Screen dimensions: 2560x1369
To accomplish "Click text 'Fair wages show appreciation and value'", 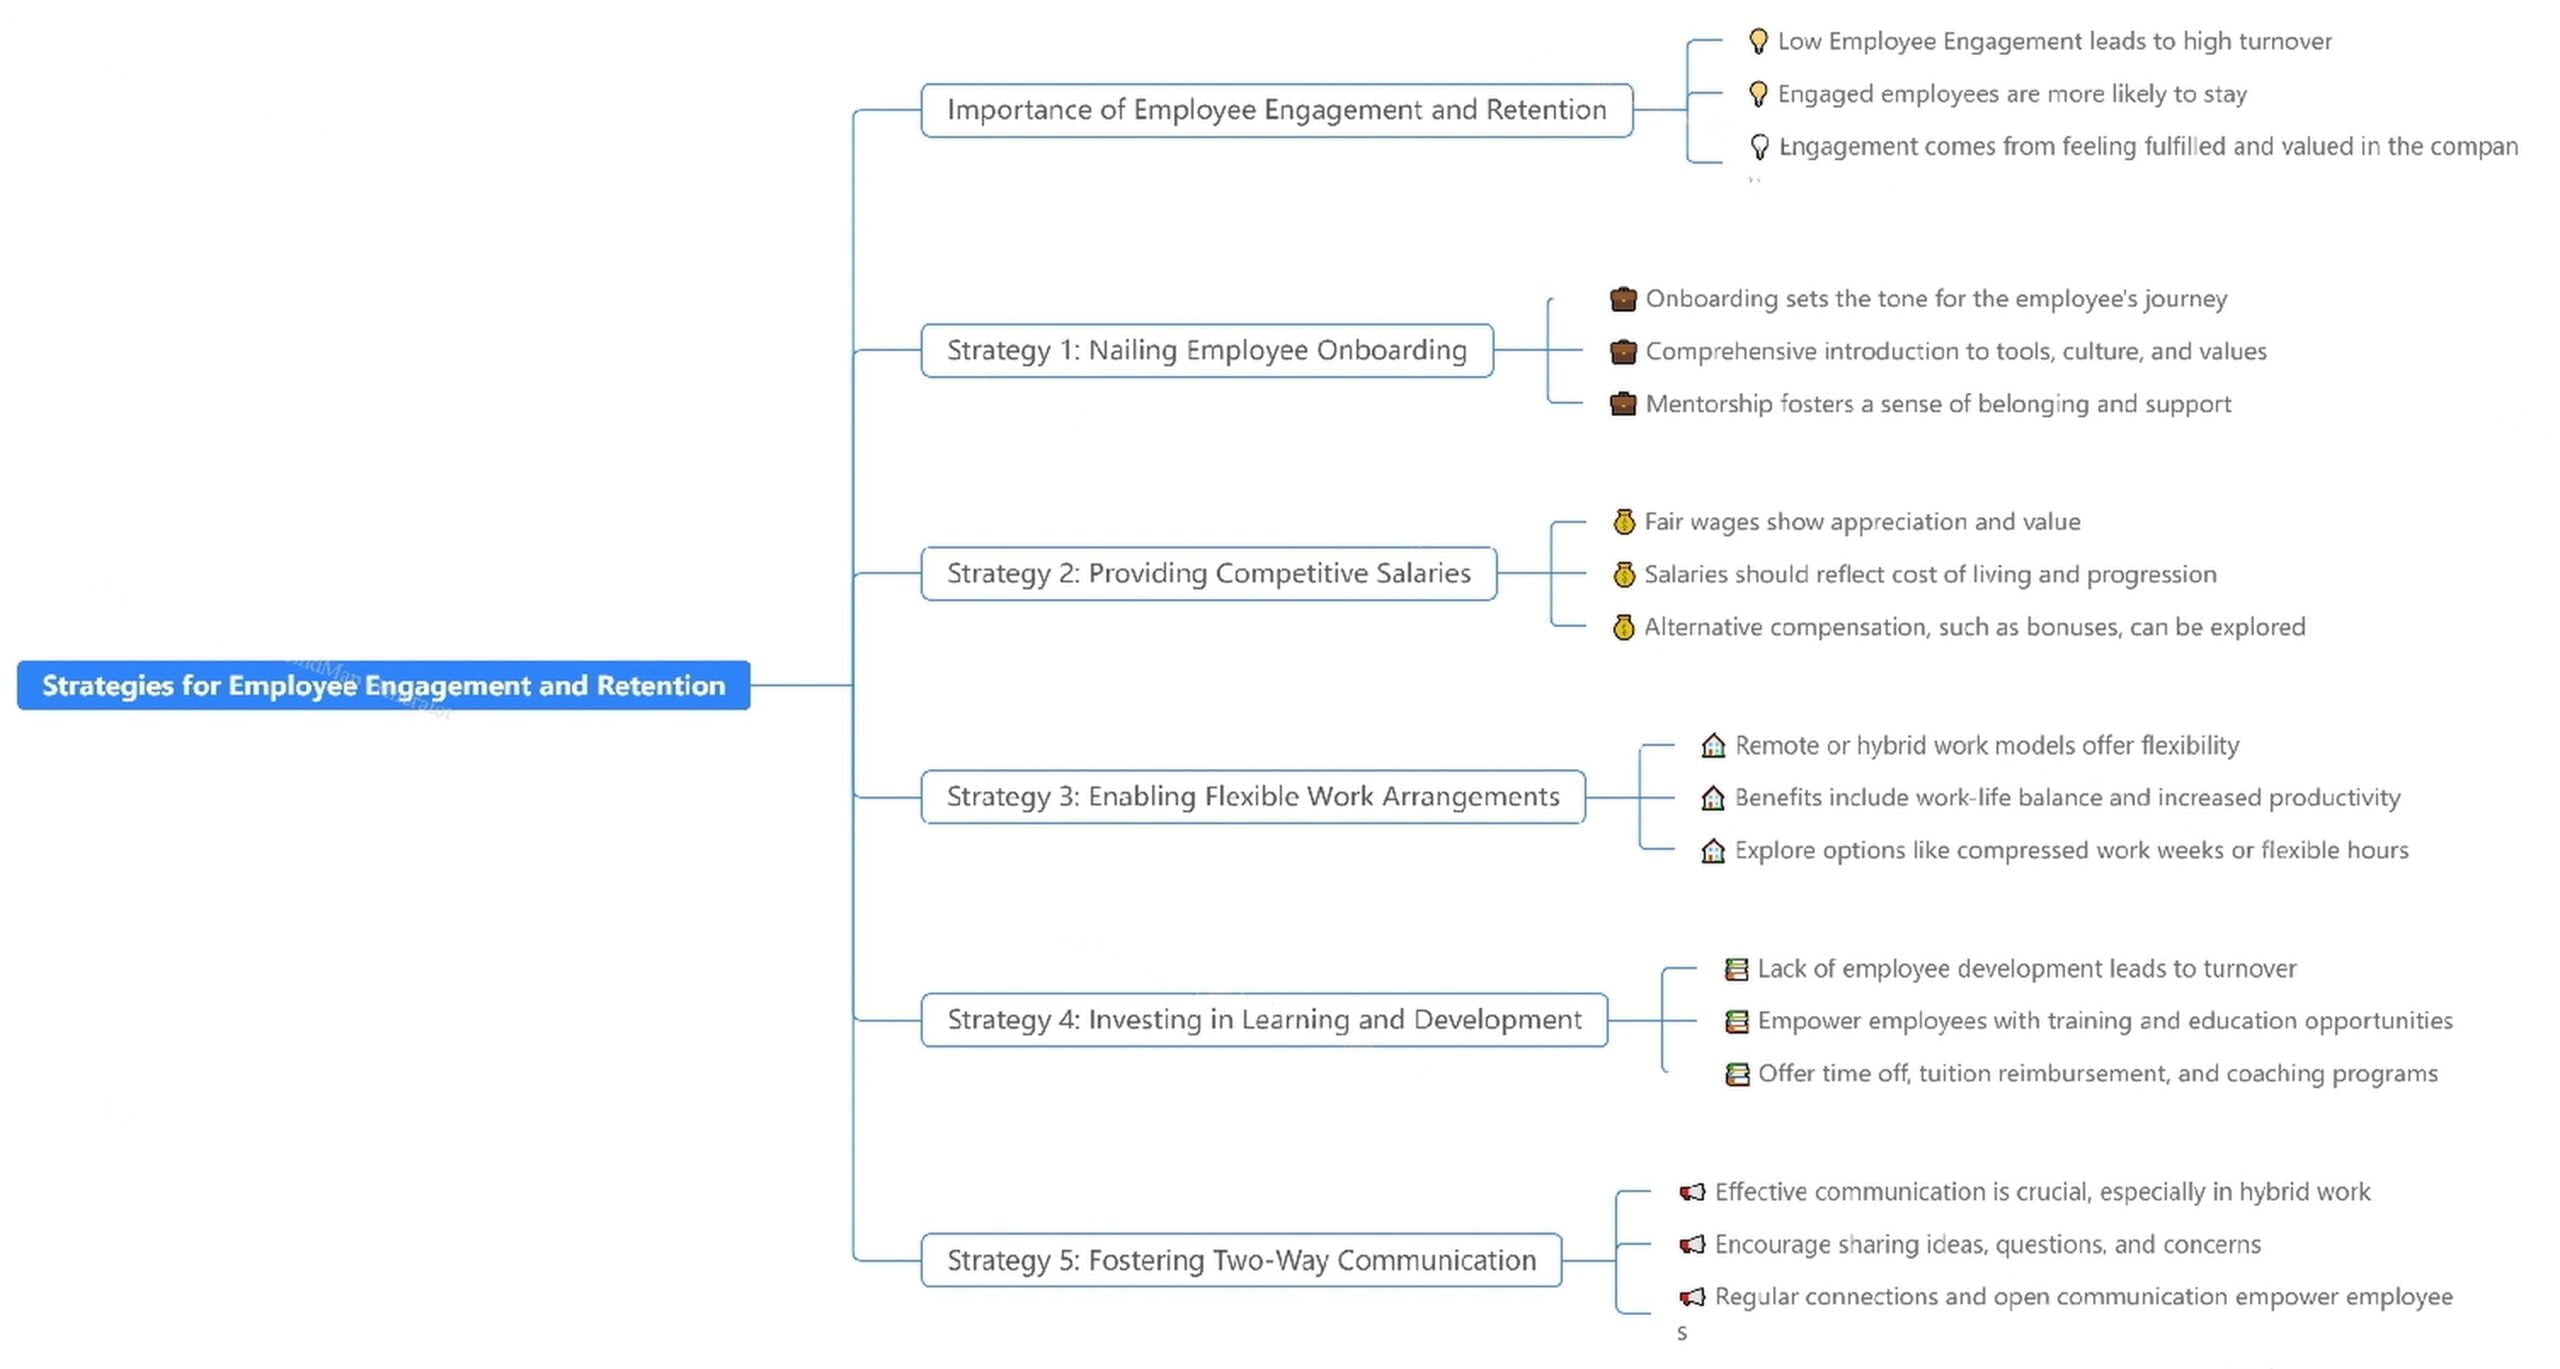I will click(x=1862, y=522).
